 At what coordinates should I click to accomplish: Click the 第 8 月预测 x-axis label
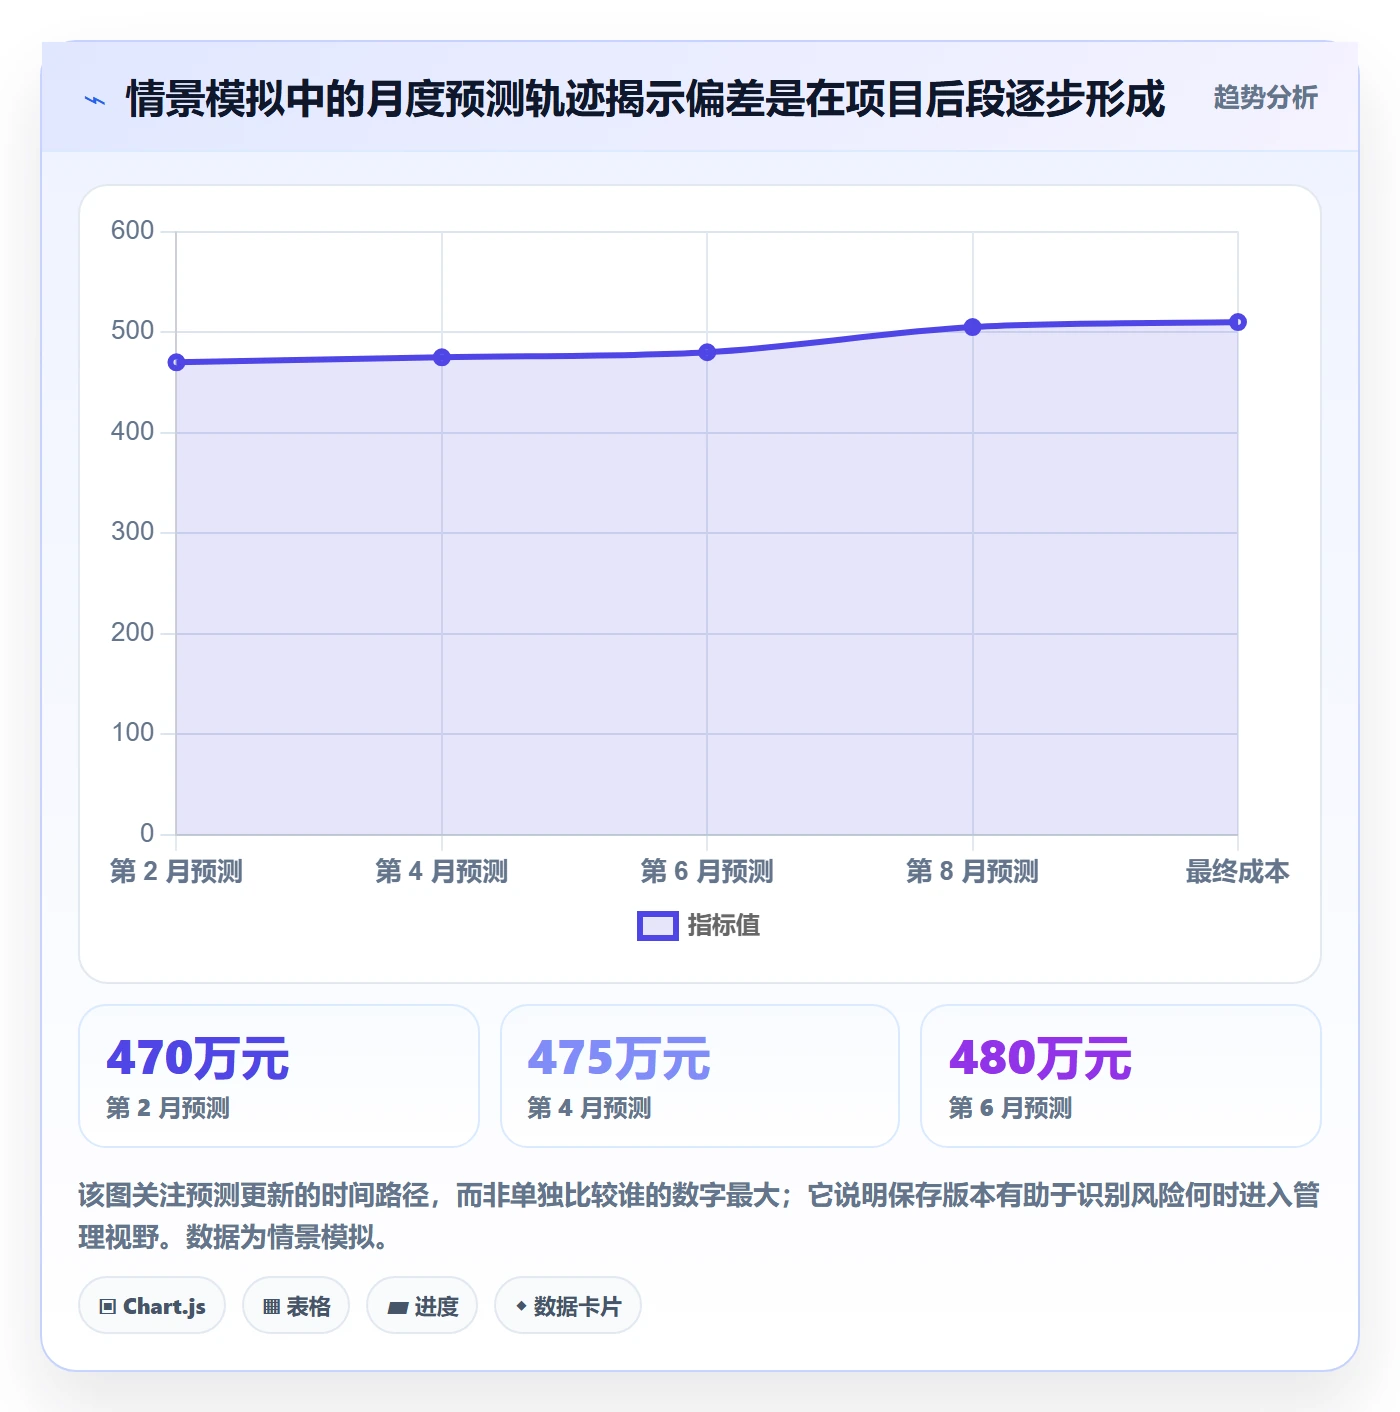click(972, 872)
